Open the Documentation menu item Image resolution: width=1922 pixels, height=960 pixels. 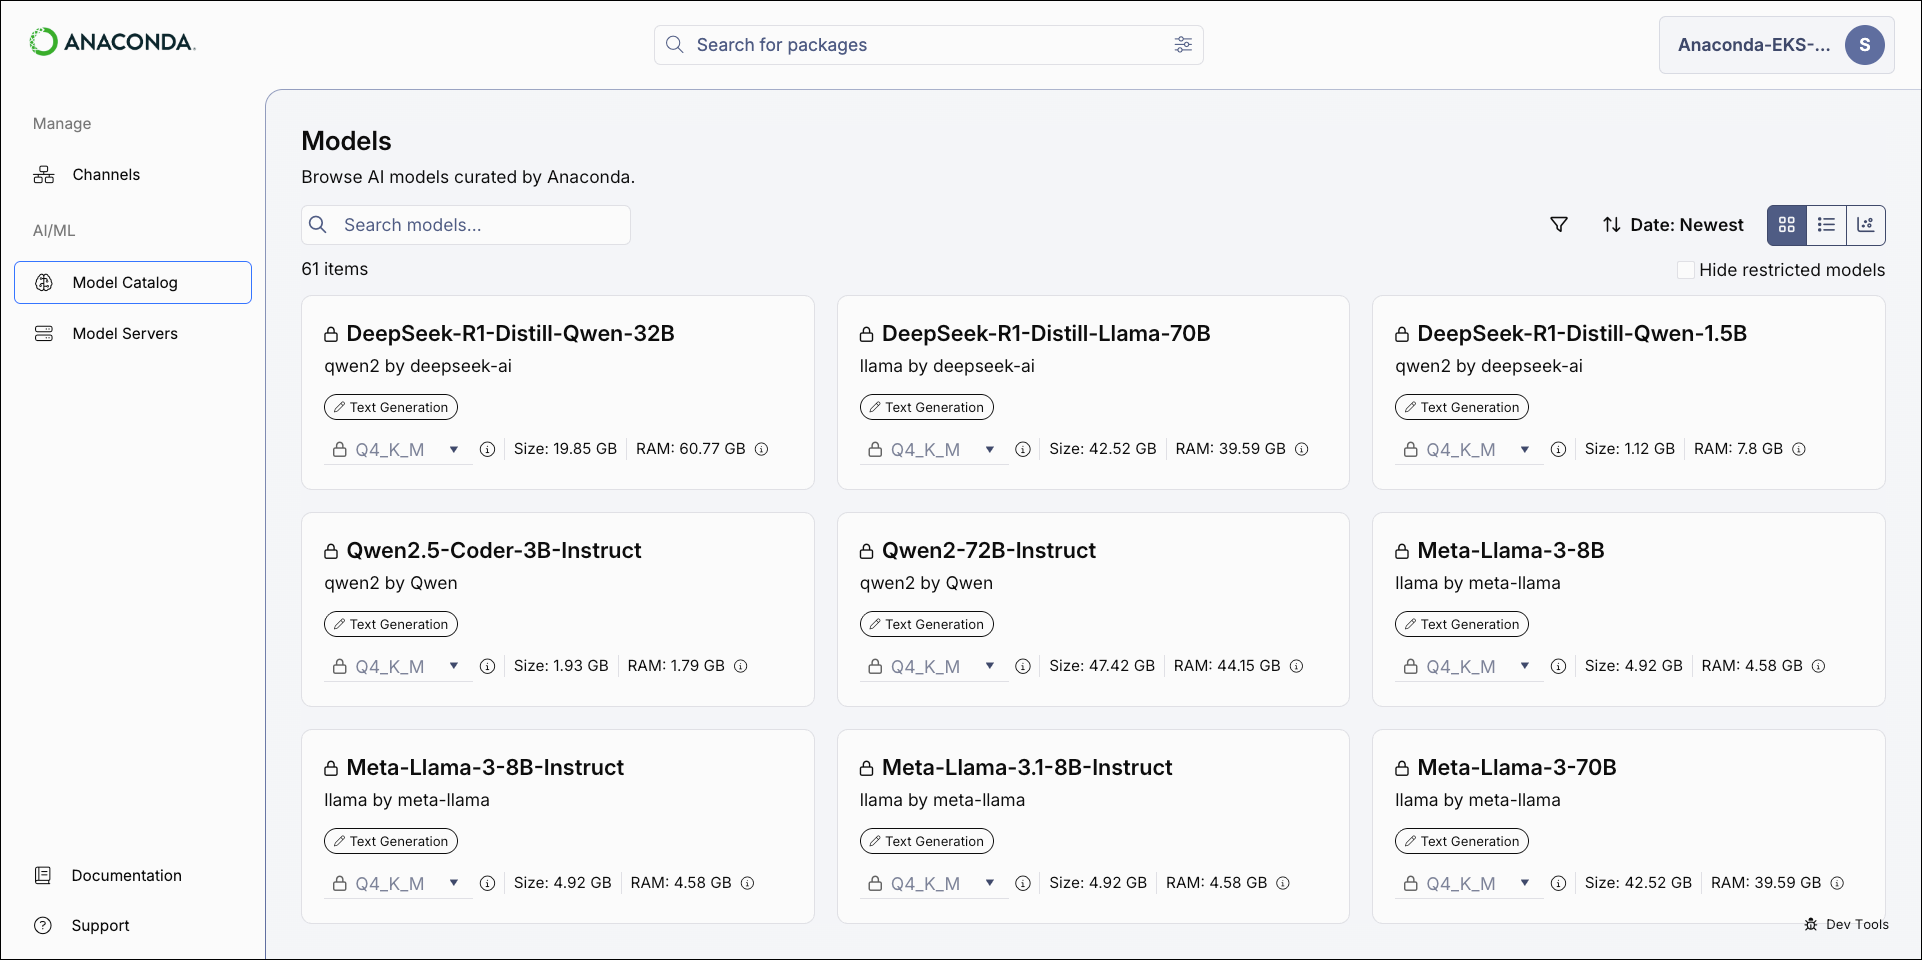126,875
